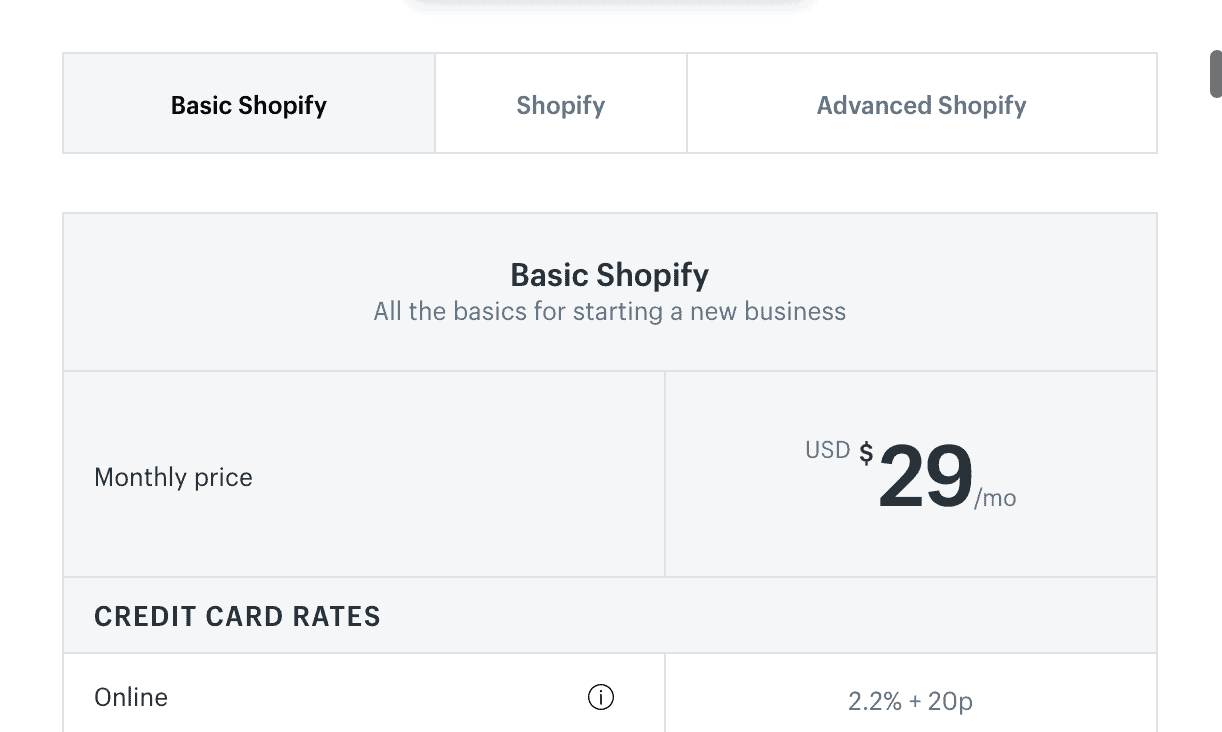Click the Basic Shopify plan heading

[x=610, y=275]
